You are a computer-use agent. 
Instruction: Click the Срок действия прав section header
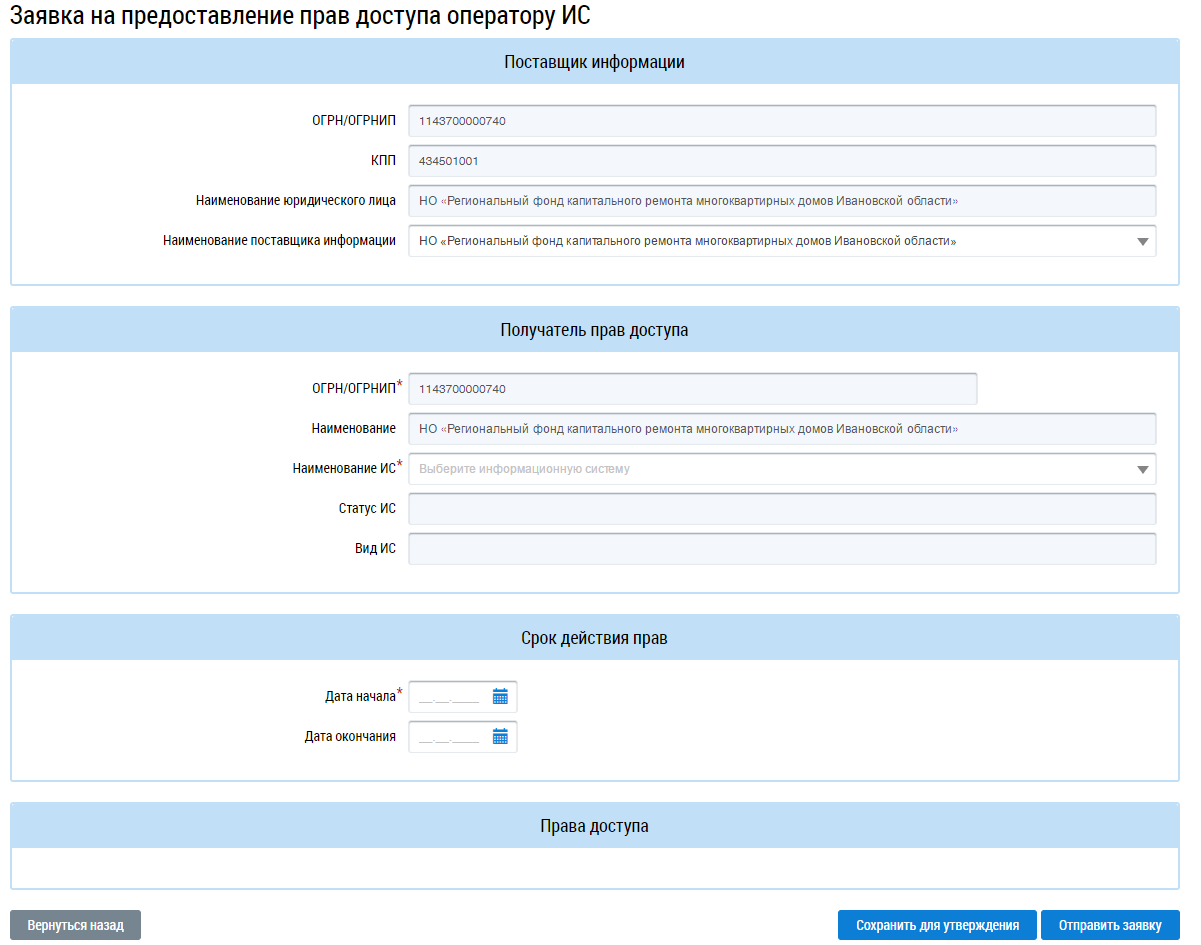(x=594, y=638)
